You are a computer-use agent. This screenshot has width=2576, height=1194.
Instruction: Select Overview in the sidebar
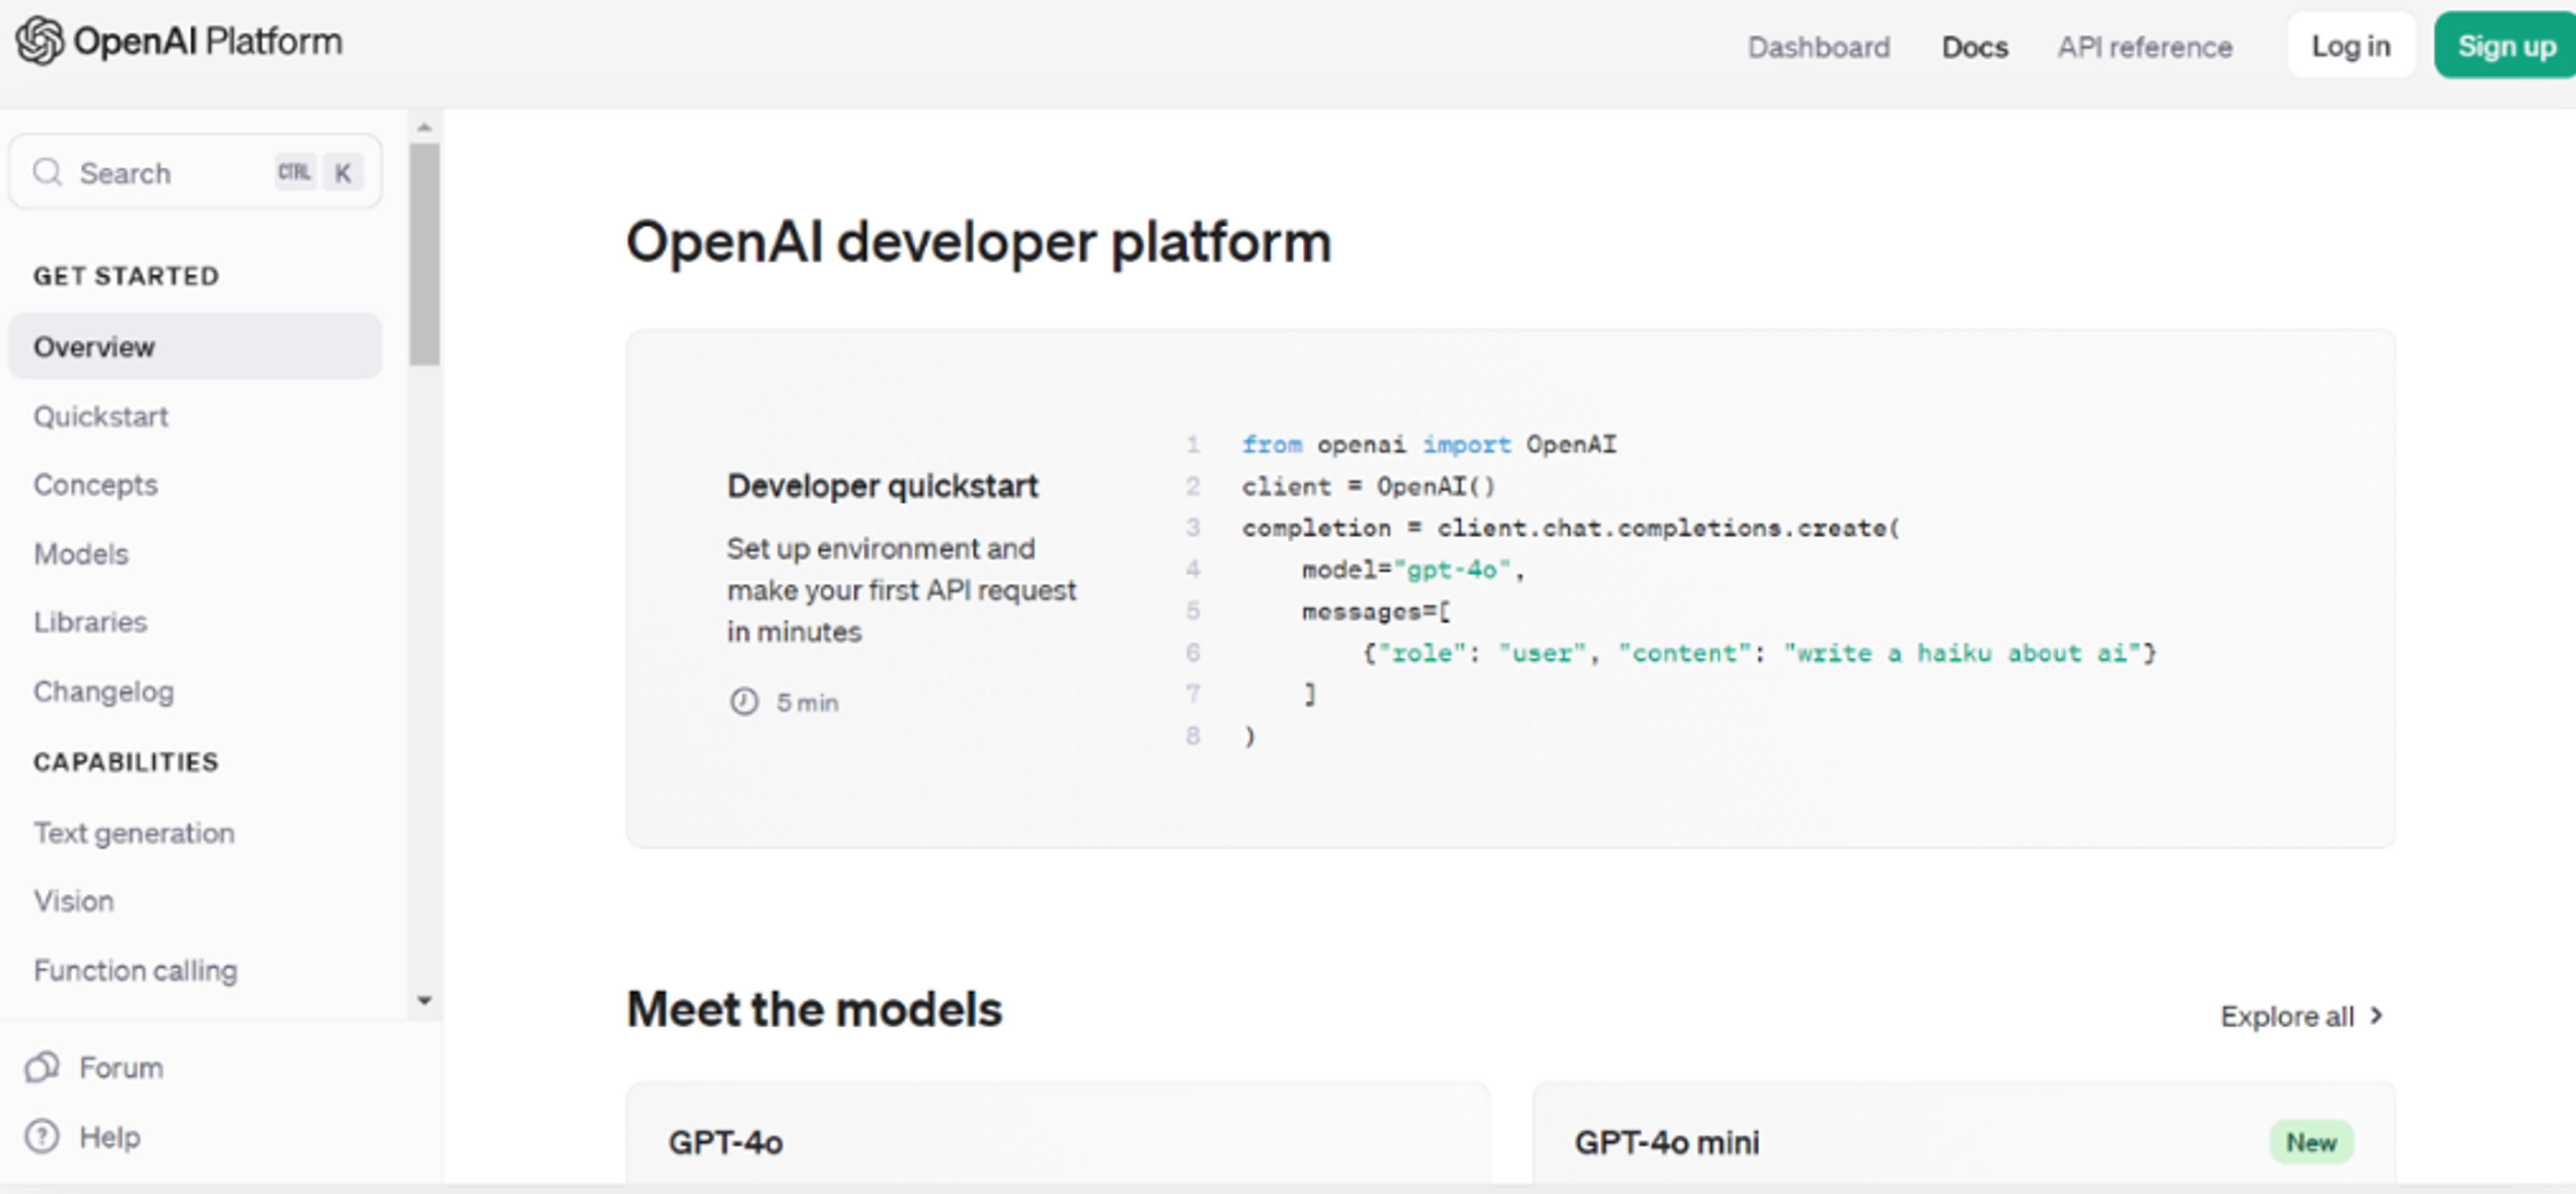point(195,346)
